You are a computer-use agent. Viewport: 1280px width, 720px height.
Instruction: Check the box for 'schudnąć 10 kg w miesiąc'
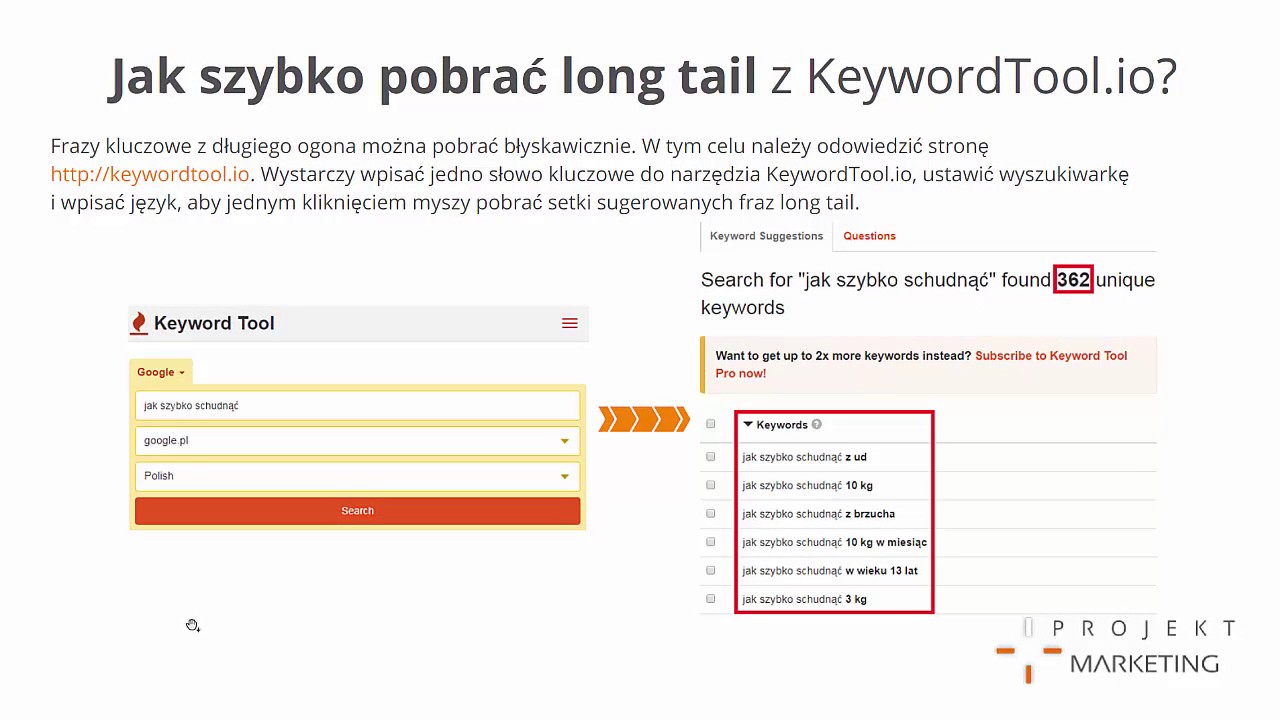click(711, 542)
